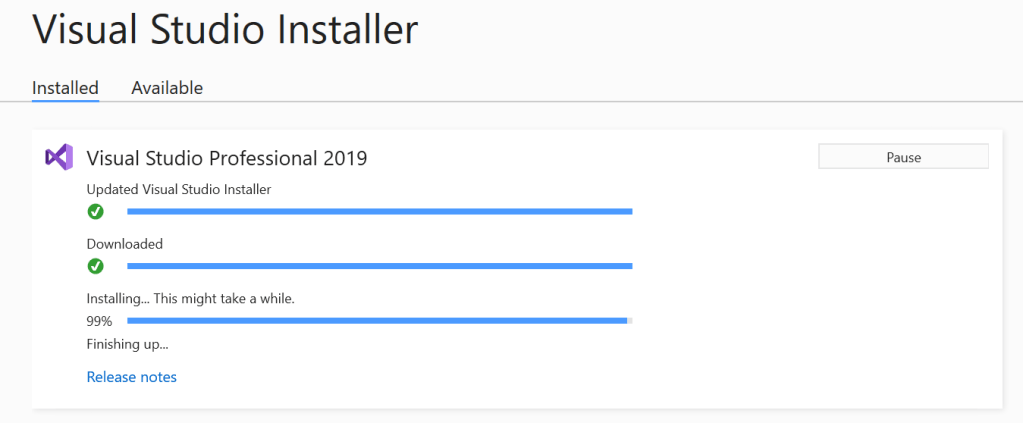Click the green checkmark beside Updated Visual Studio Installer

96,211
